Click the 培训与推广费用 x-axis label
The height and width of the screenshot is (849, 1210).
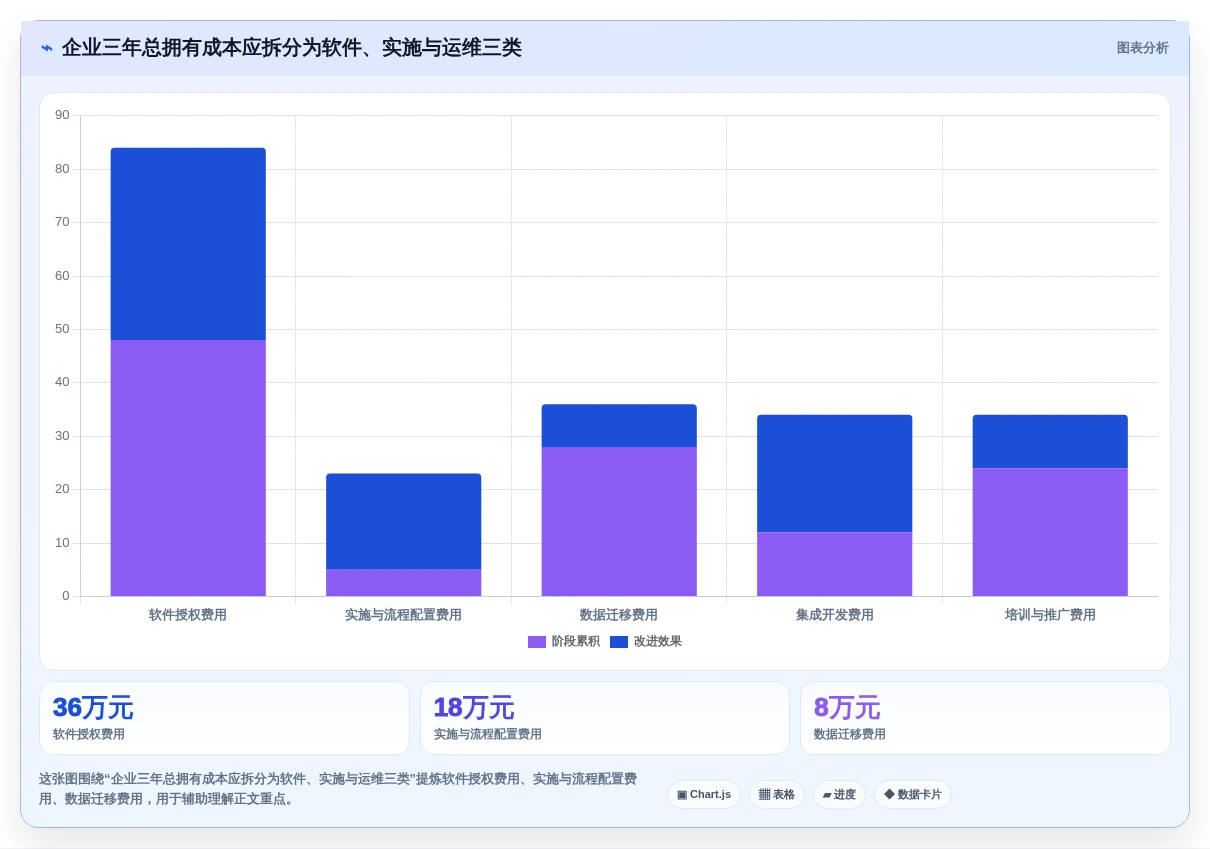1050,615
